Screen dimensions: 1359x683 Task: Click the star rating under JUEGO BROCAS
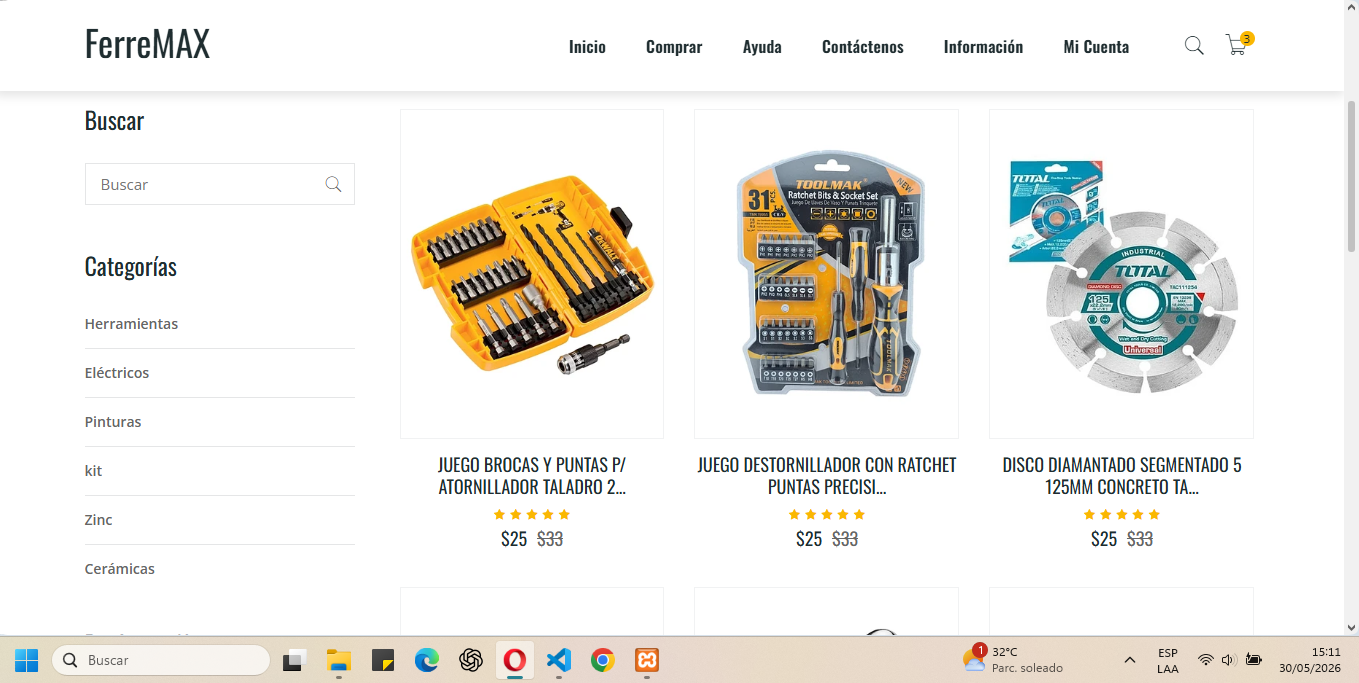(x=532, y=514)
